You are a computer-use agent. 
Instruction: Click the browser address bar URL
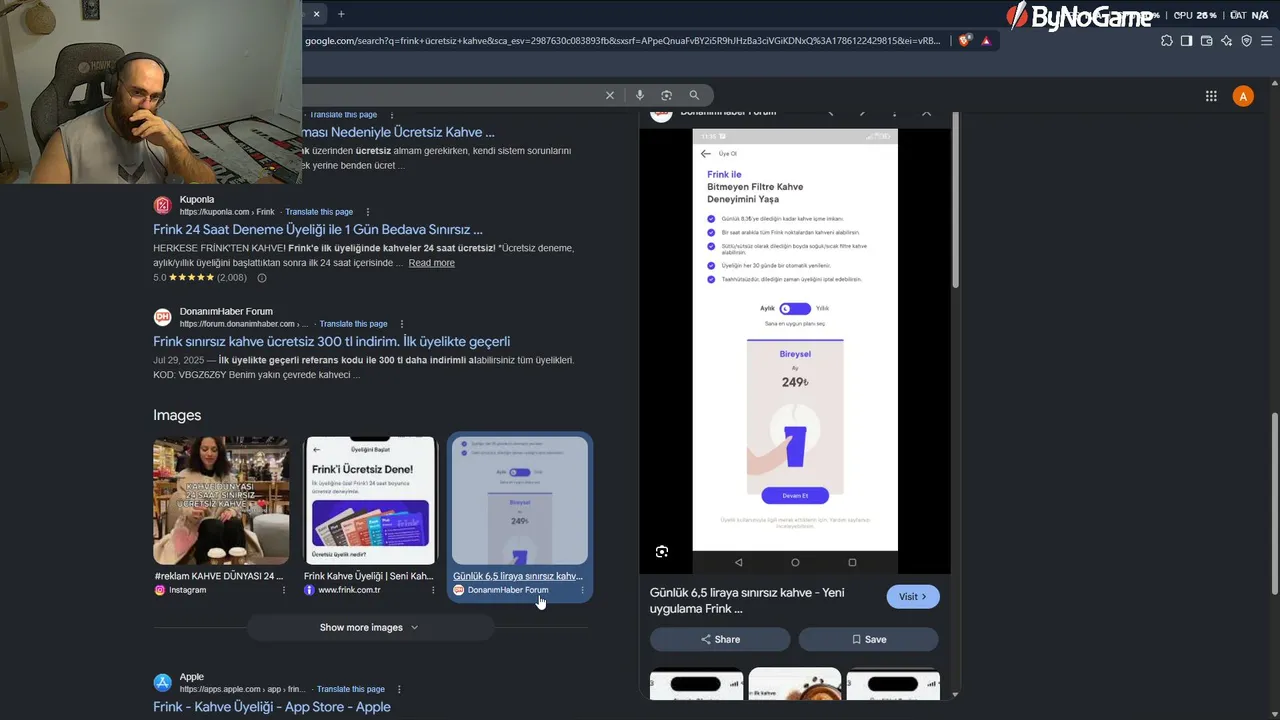tap(622, 41)
